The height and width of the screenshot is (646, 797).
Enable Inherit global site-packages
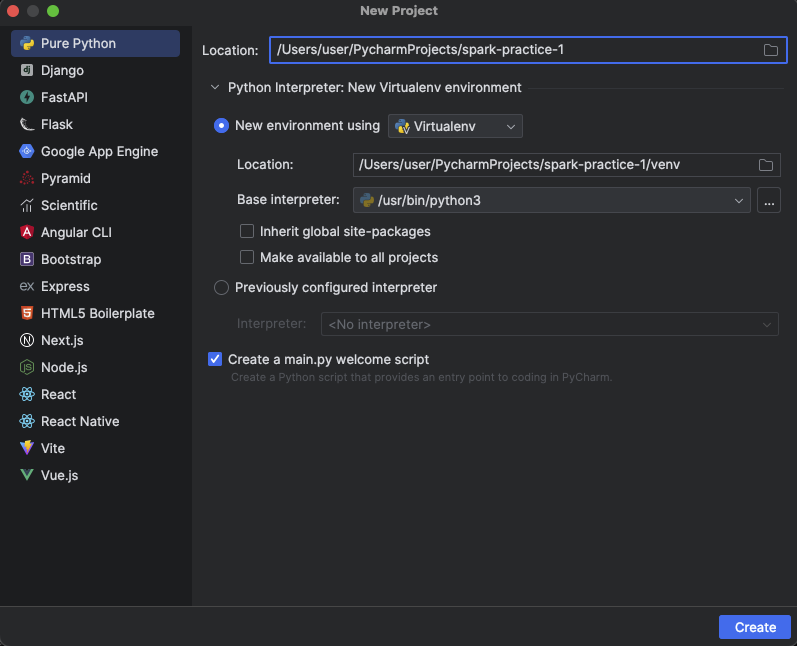point(247,231)
